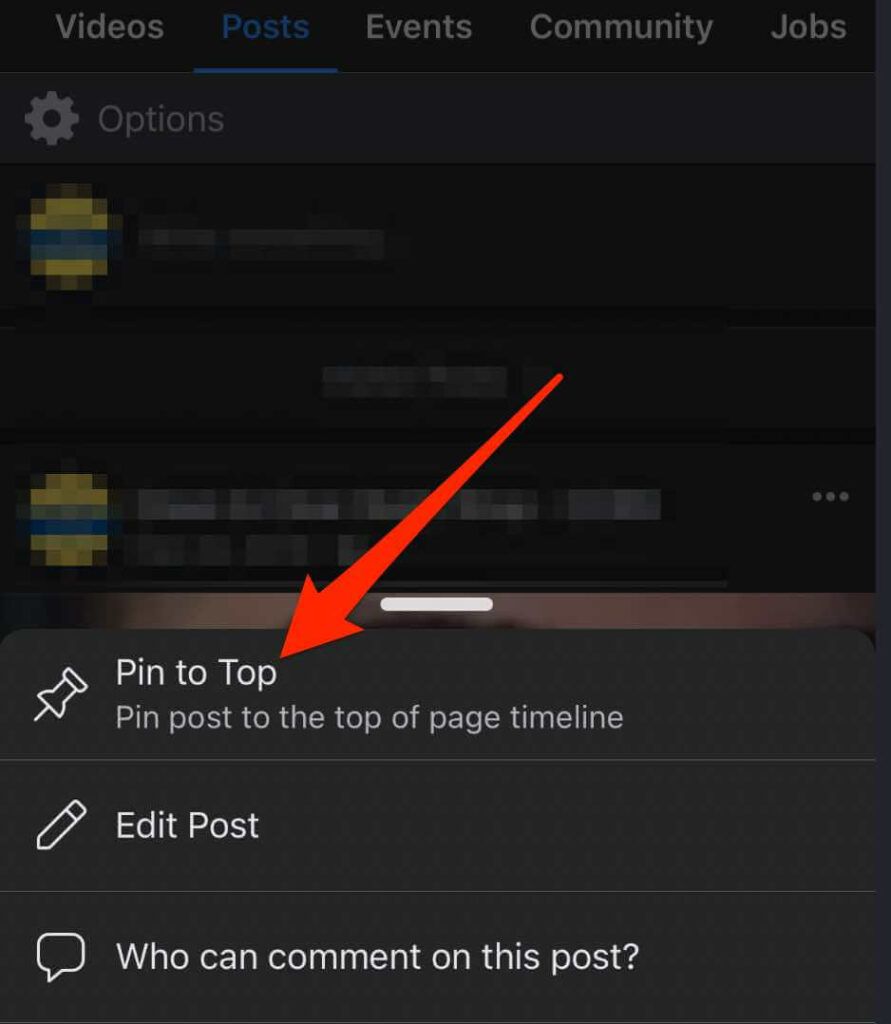Switch to the Videos tab
This screenshot has width=891, height=1024.
pyautogui.click(x=110, y=27)
